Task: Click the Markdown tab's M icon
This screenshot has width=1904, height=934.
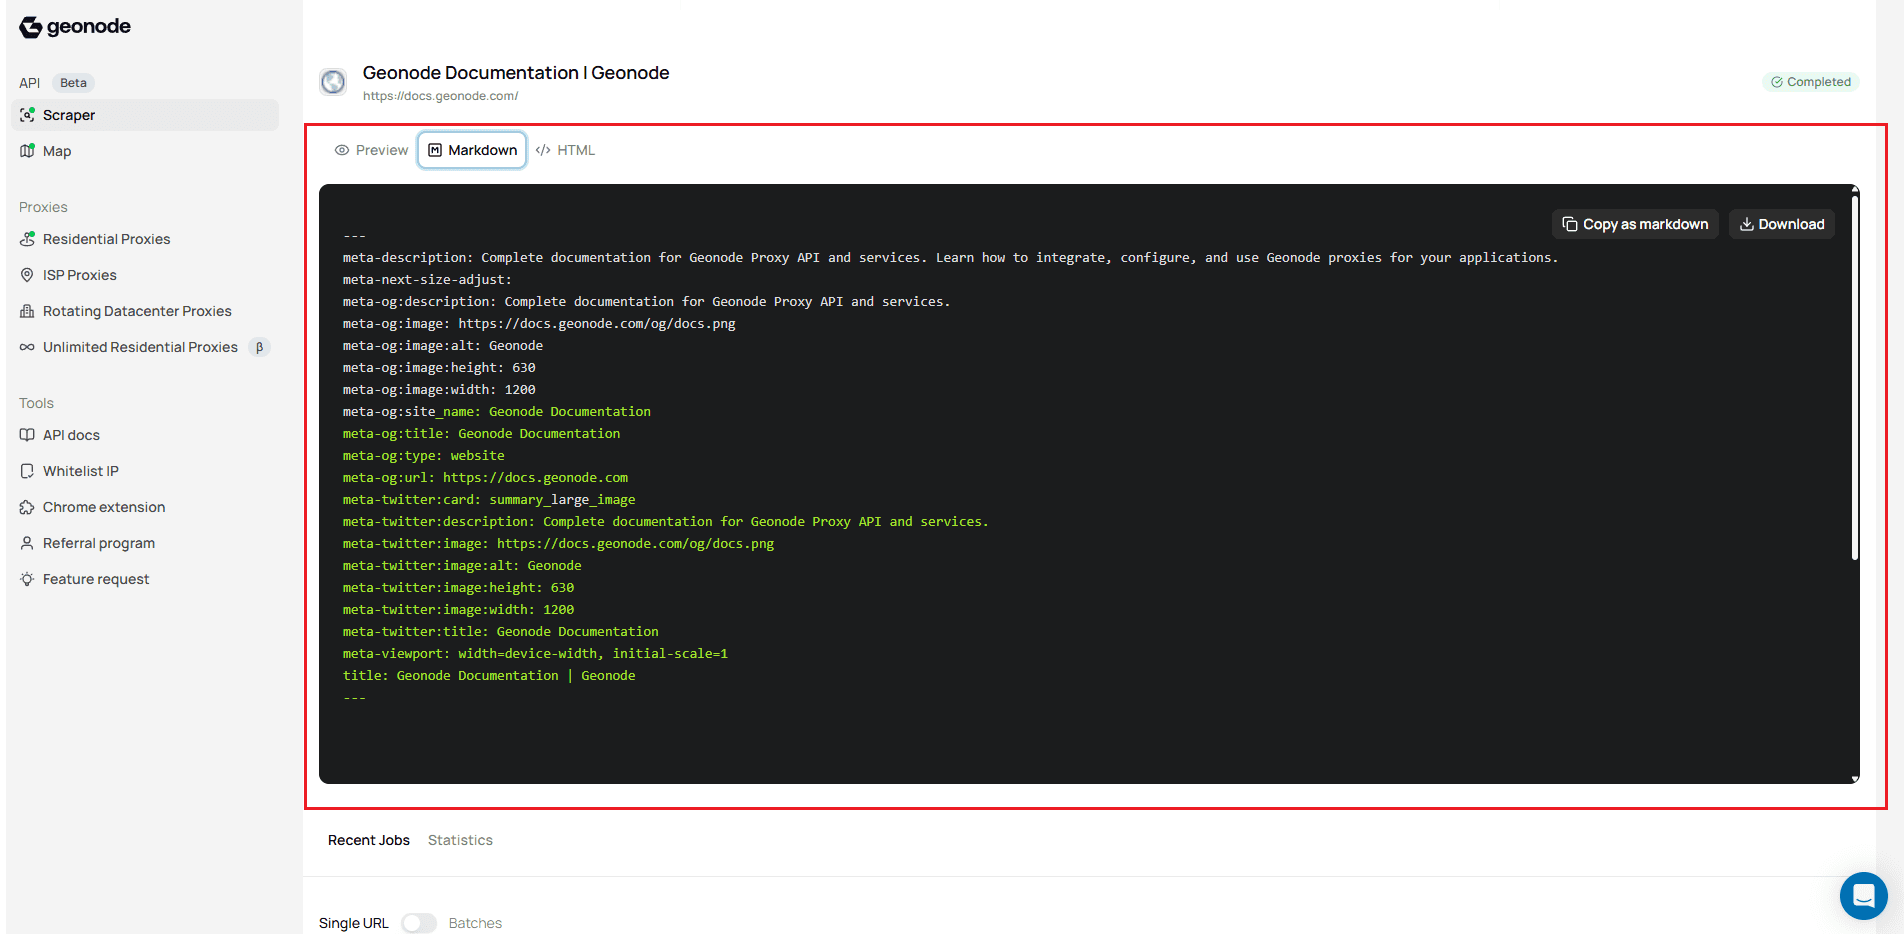Action: (x=435, y=150)
